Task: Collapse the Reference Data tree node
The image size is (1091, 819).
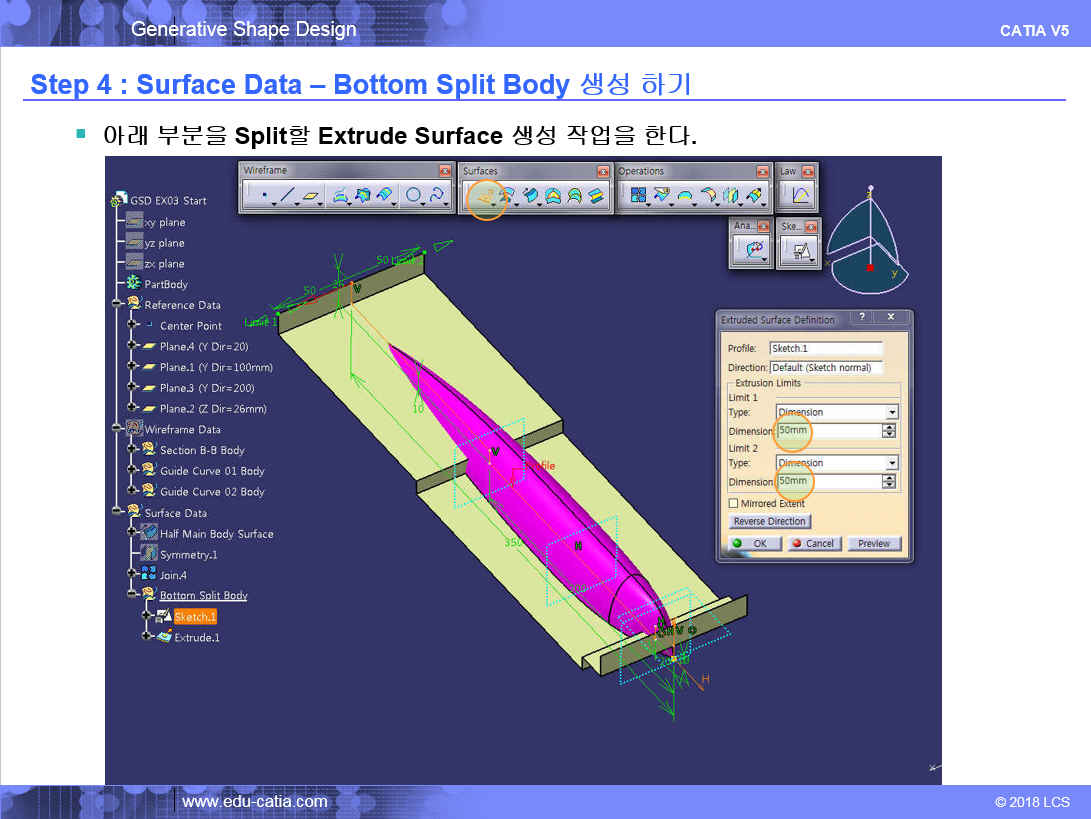Action: click(x=119, y=304)
